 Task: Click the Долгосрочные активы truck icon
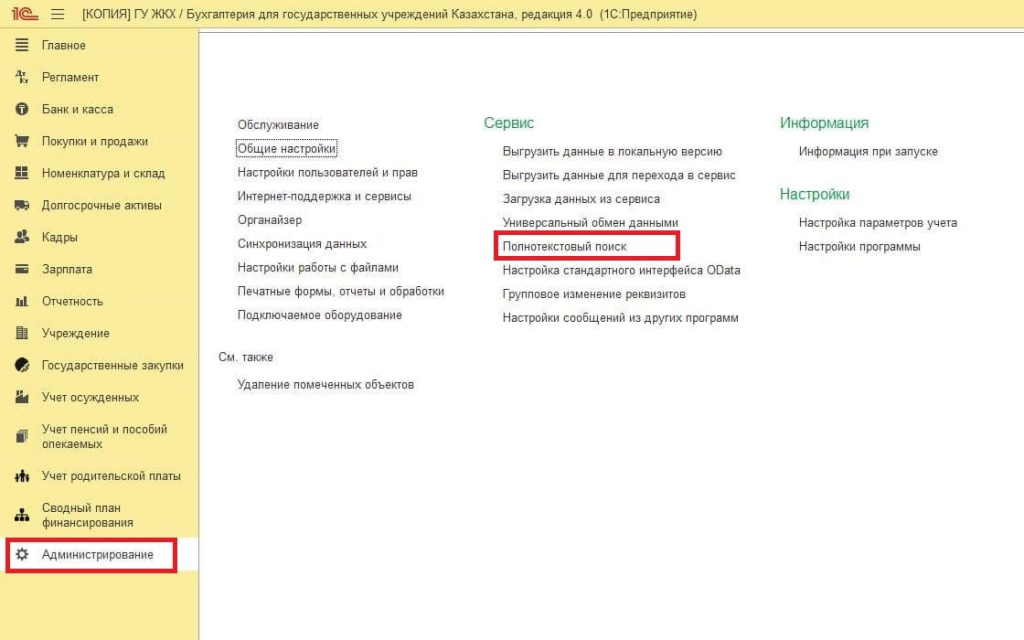point(20,205)
